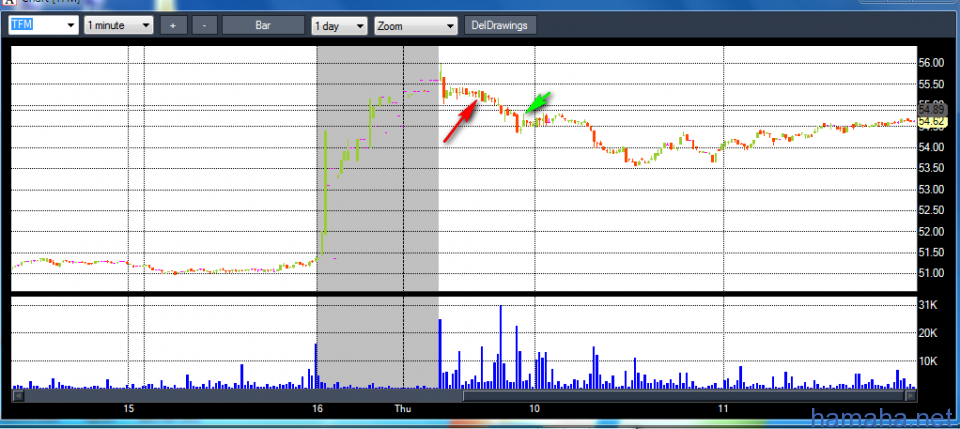The height and width of the screenshot is (429, 960).
Task: Click the 54.89 price label
Action: click(x=932, y=108)
